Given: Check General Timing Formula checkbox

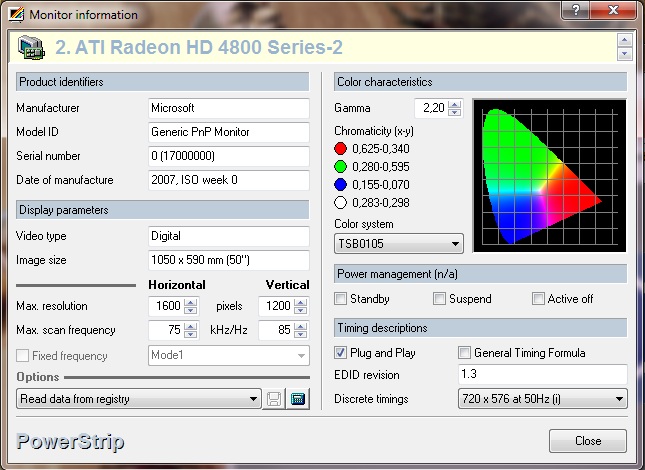Looking at the screenshot, I should point(464,352).
